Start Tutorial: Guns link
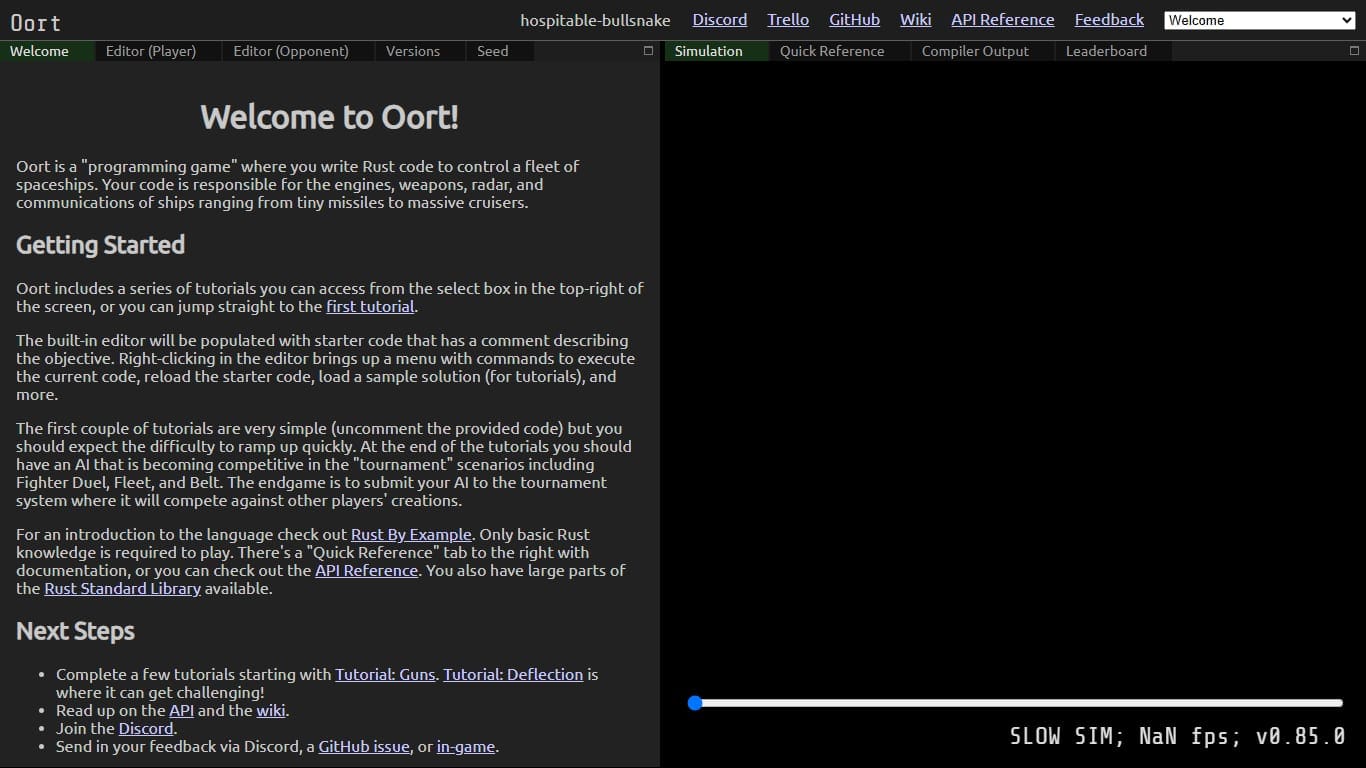The height and width of the screenshot is (768, 1366). point(385,675)
